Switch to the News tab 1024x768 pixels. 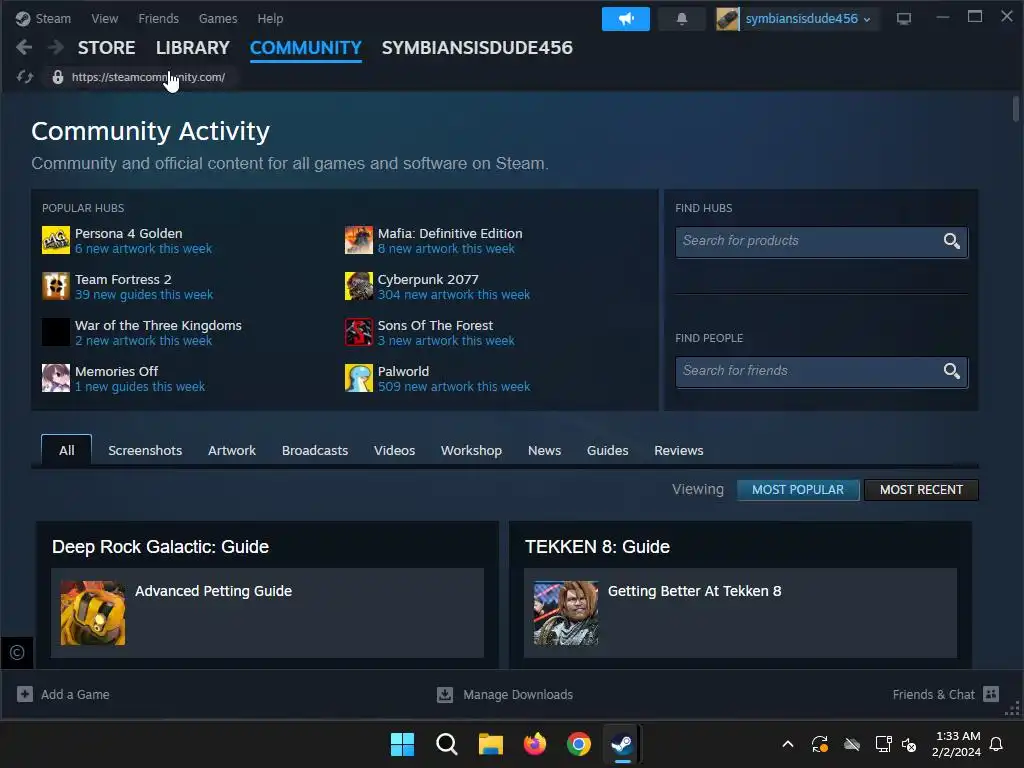point(545,450)
